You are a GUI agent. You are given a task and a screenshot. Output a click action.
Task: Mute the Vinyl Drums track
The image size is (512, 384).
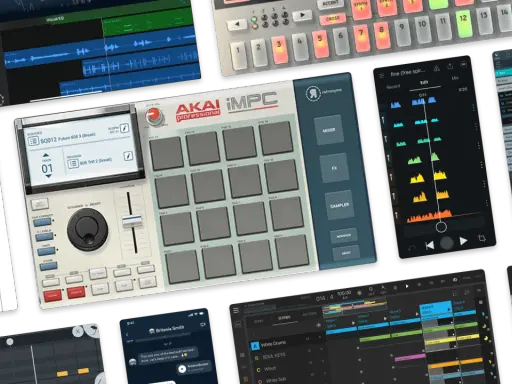point(308,339)
